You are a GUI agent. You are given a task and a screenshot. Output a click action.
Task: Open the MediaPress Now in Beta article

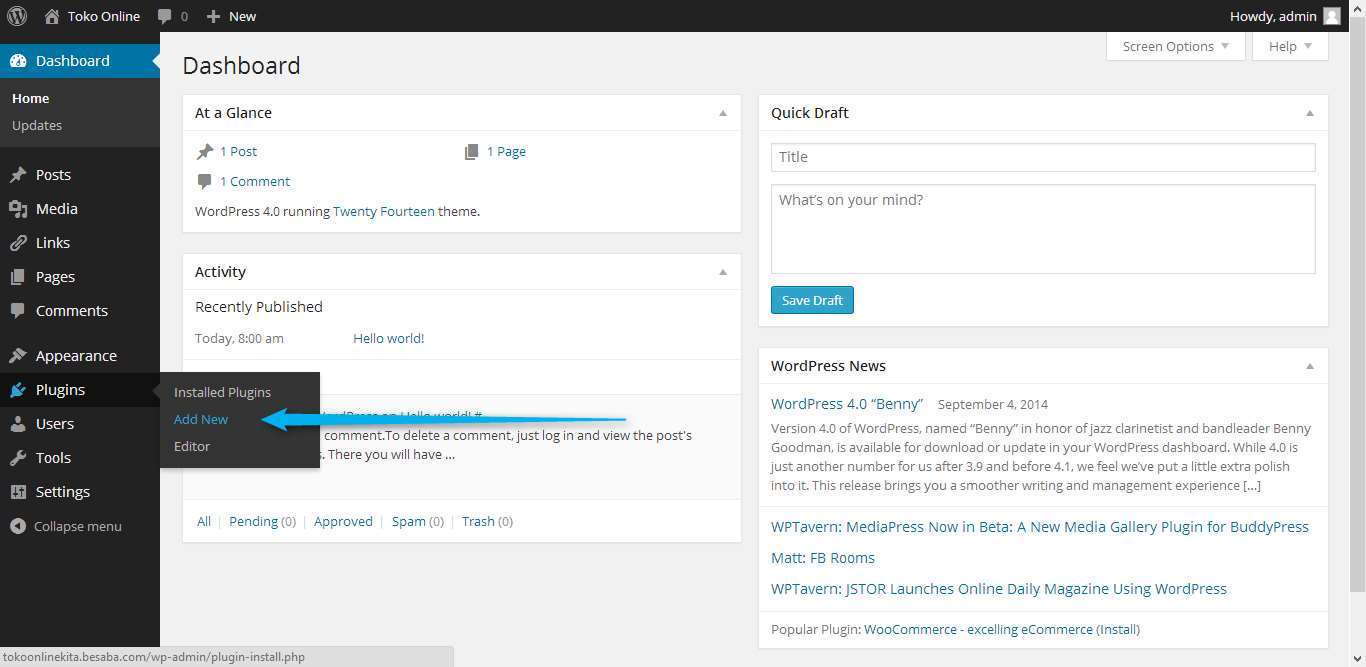pyautogui.click(x=1040, y=527)
